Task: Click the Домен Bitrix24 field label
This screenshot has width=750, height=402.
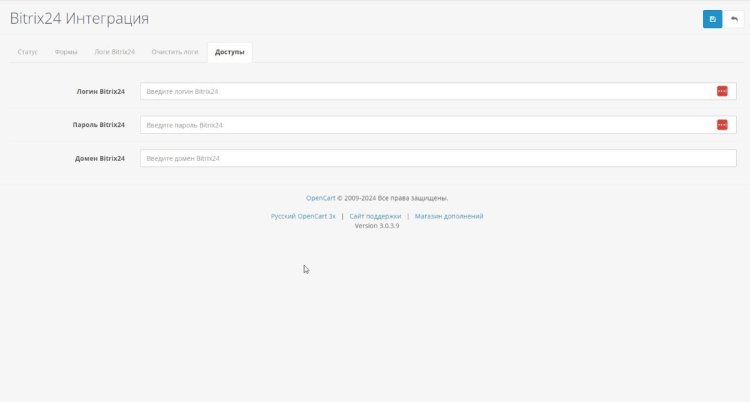Action: 100,158
